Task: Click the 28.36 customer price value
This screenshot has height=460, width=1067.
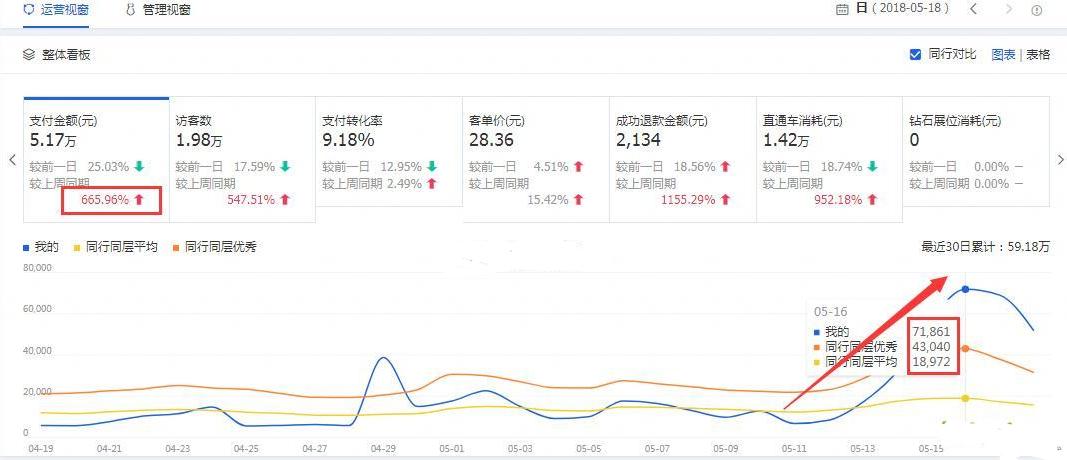Action: pos(491,141)
